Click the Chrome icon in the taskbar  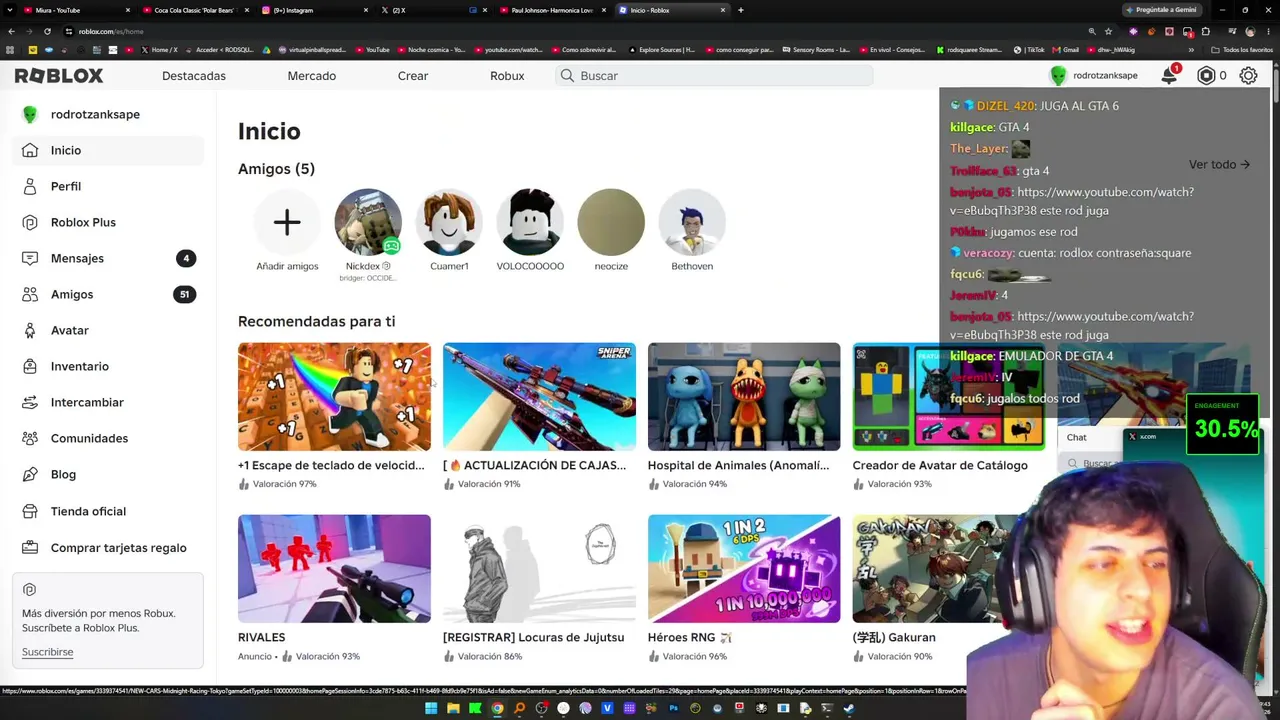click(x=497, y=709)
